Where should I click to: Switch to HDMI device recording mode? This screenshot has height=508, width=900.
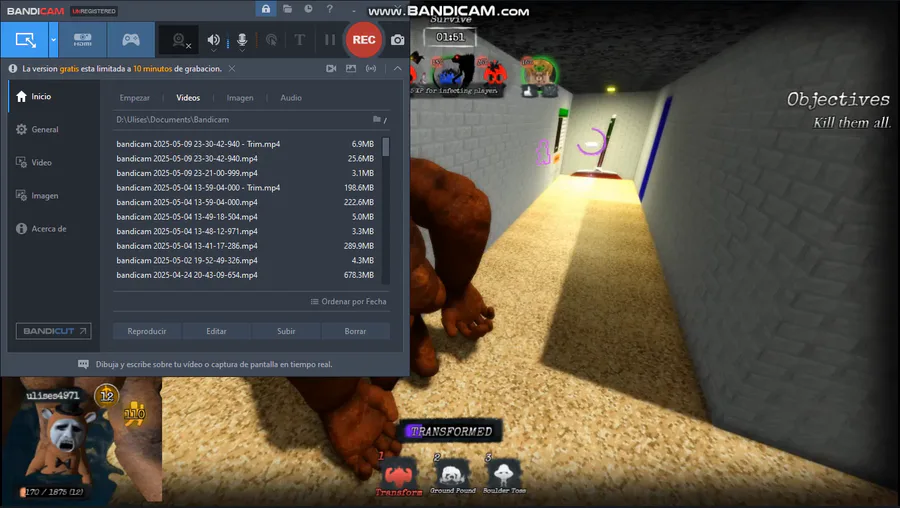coord(83,40)
